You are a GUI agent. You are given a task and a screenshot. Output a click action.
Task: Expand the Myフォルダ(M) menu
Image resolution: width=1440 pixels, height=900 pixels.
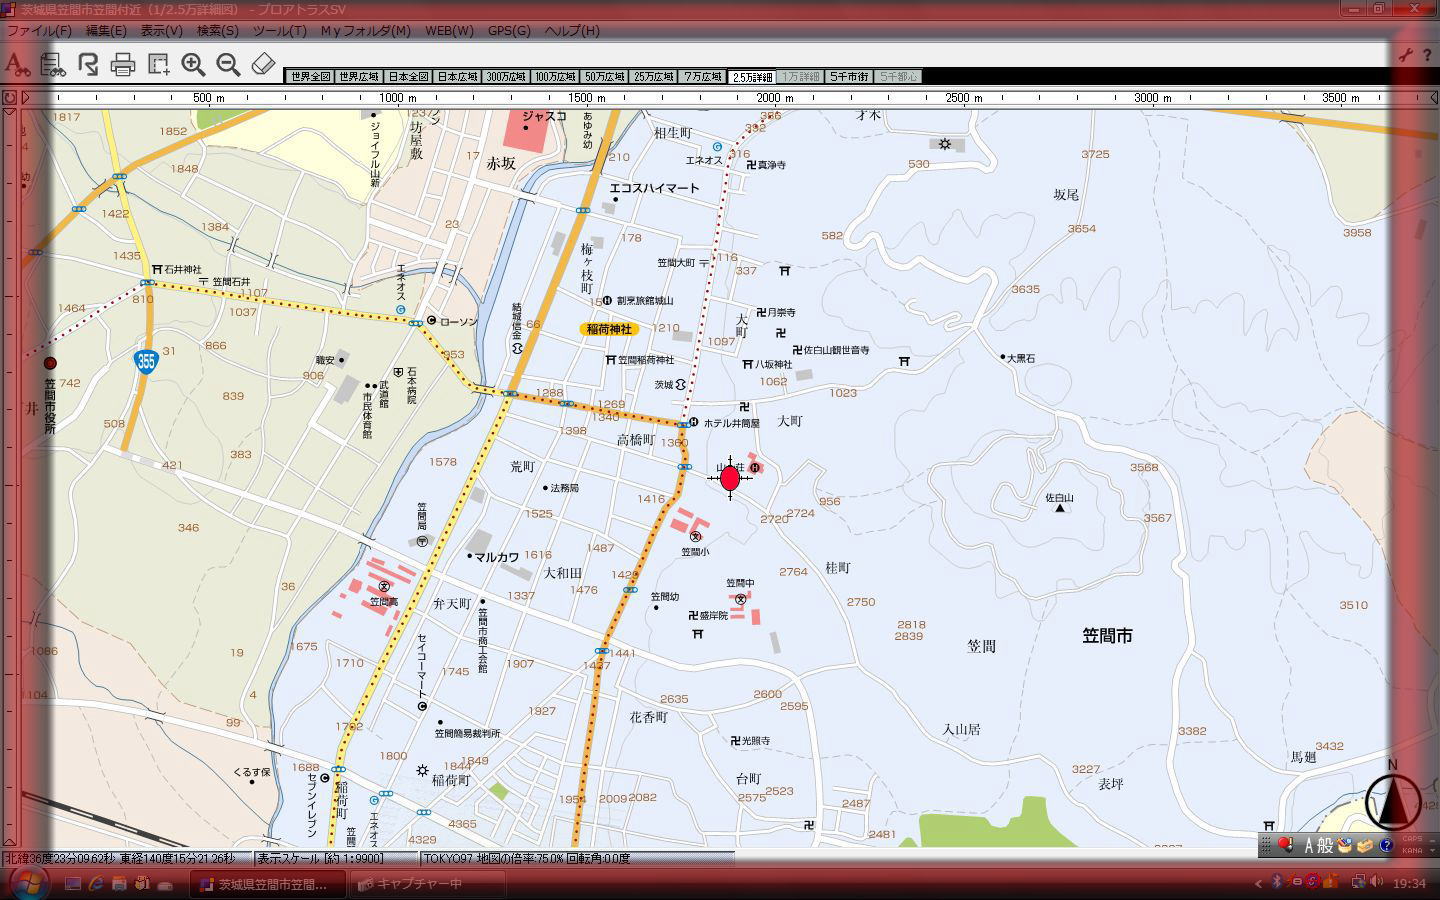point(365,31)
